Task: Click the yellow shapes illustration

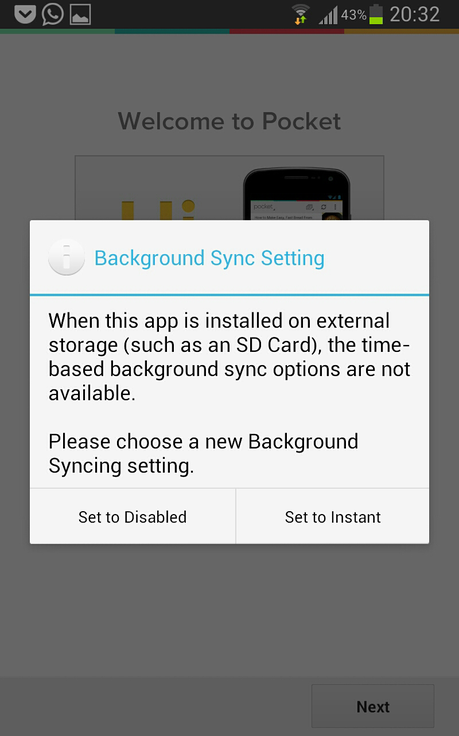Action: [158, 210]
